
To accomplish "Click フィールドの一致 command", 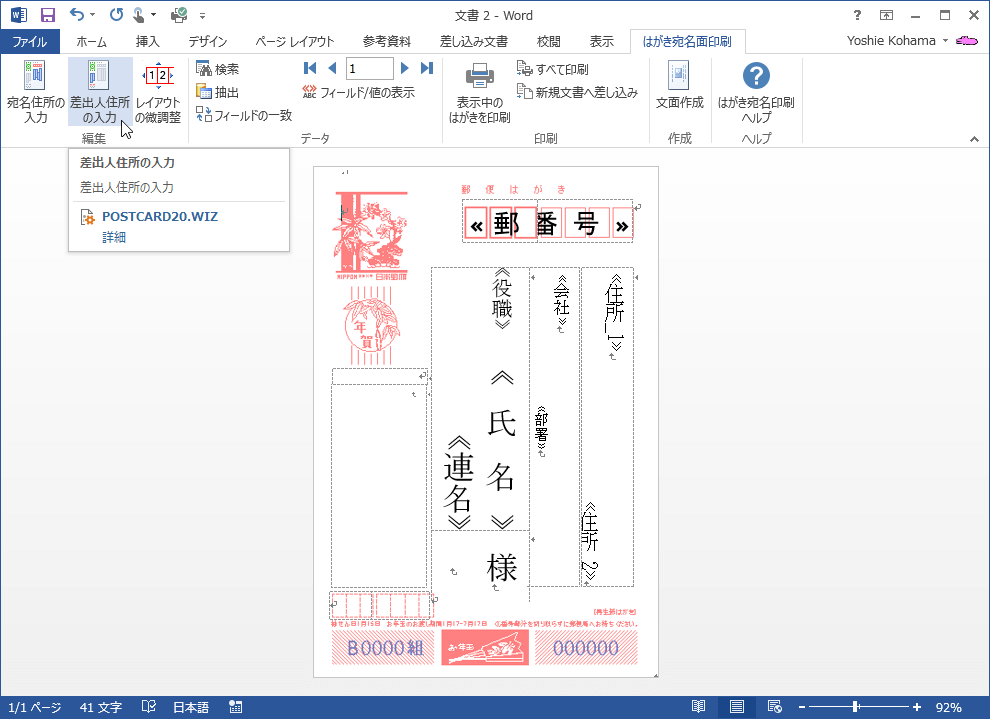I will [x=244, y=115].
